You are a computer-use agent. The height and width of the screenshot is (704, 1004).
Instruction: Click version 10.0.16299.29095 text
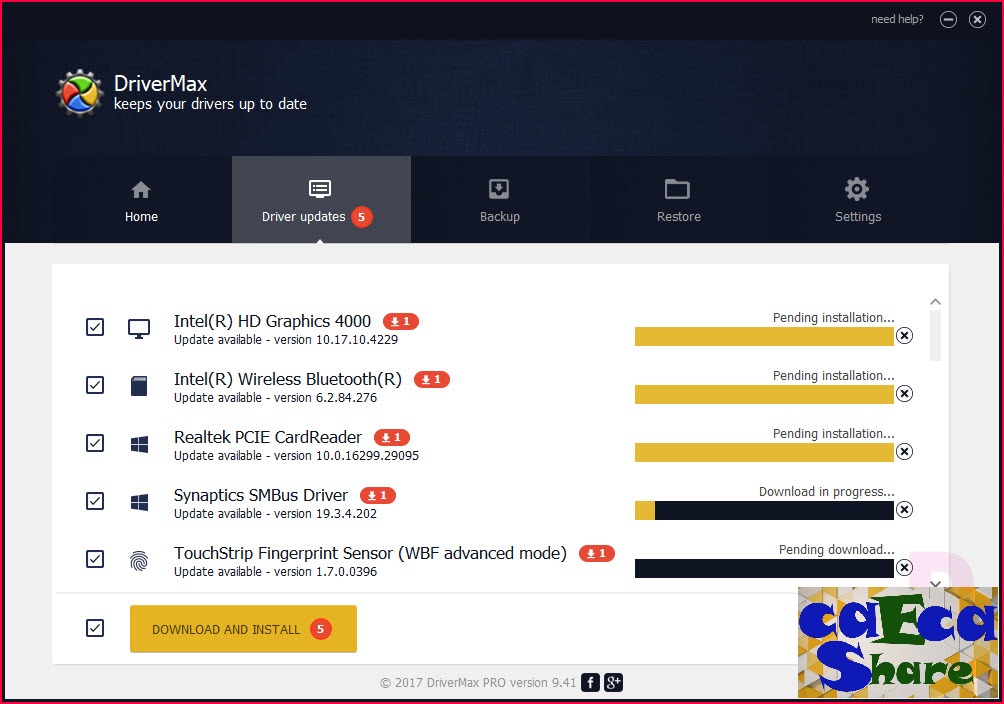click(346, 455)
